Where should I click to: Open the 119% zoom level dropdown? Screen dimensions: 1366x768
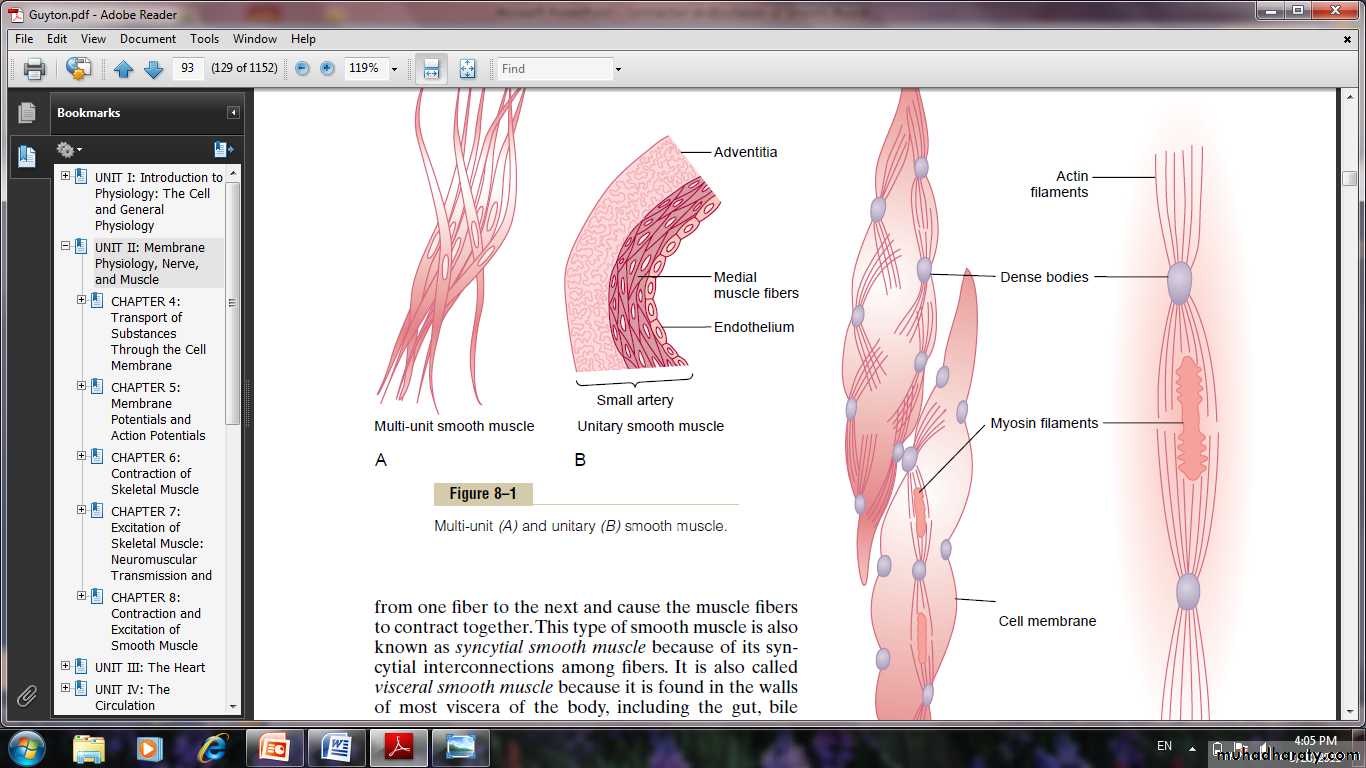[394, 69]
